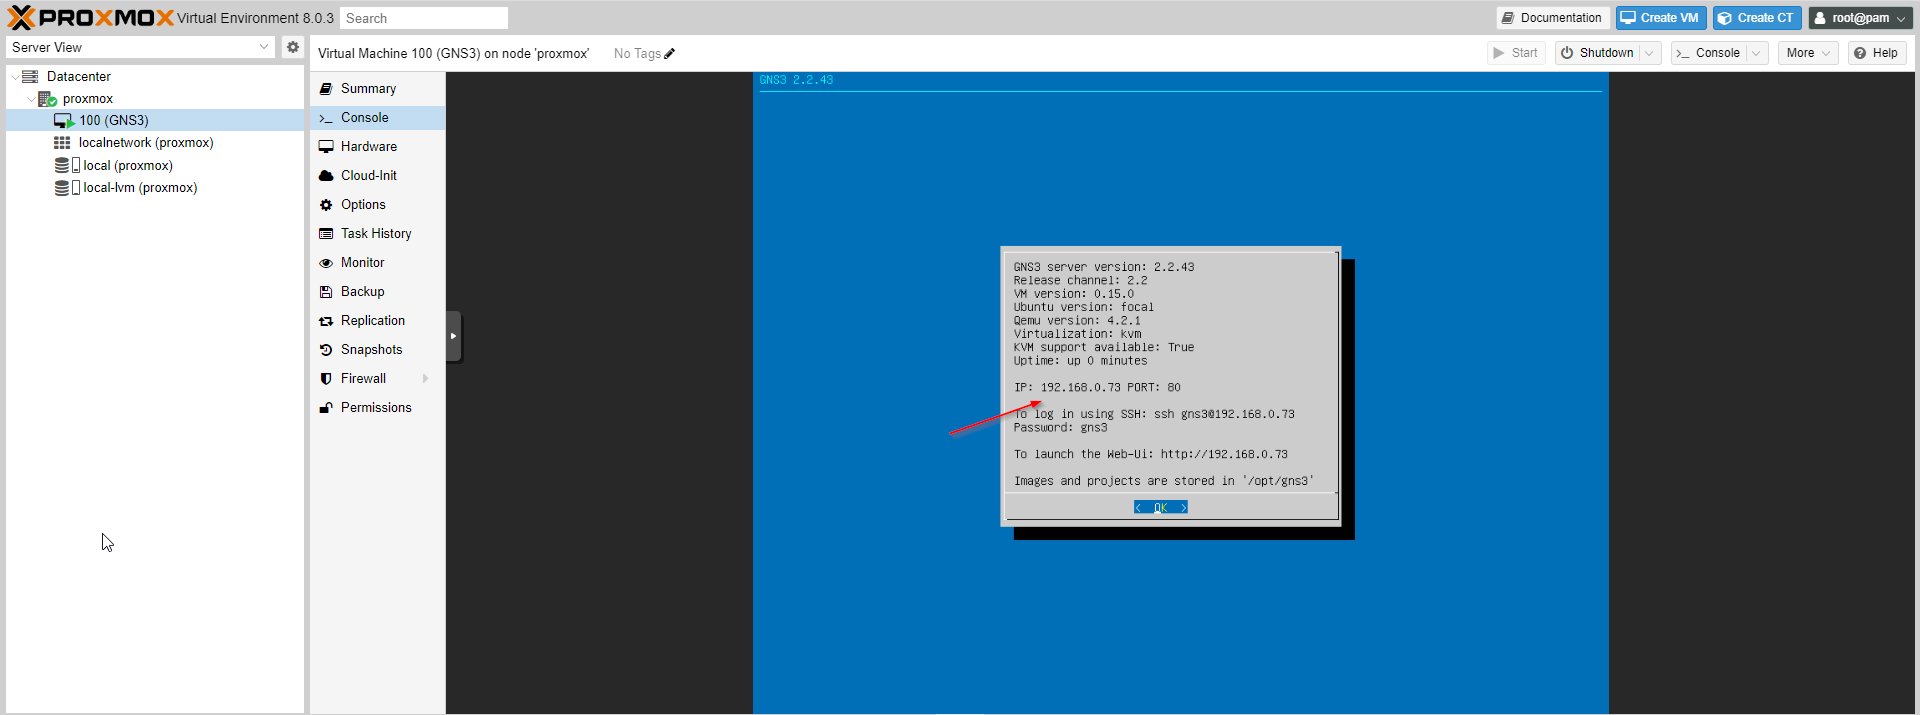Select the 100 (GNS3) virtual machine
This screenshot has width=1920, height=715.
tap(114, 120)
